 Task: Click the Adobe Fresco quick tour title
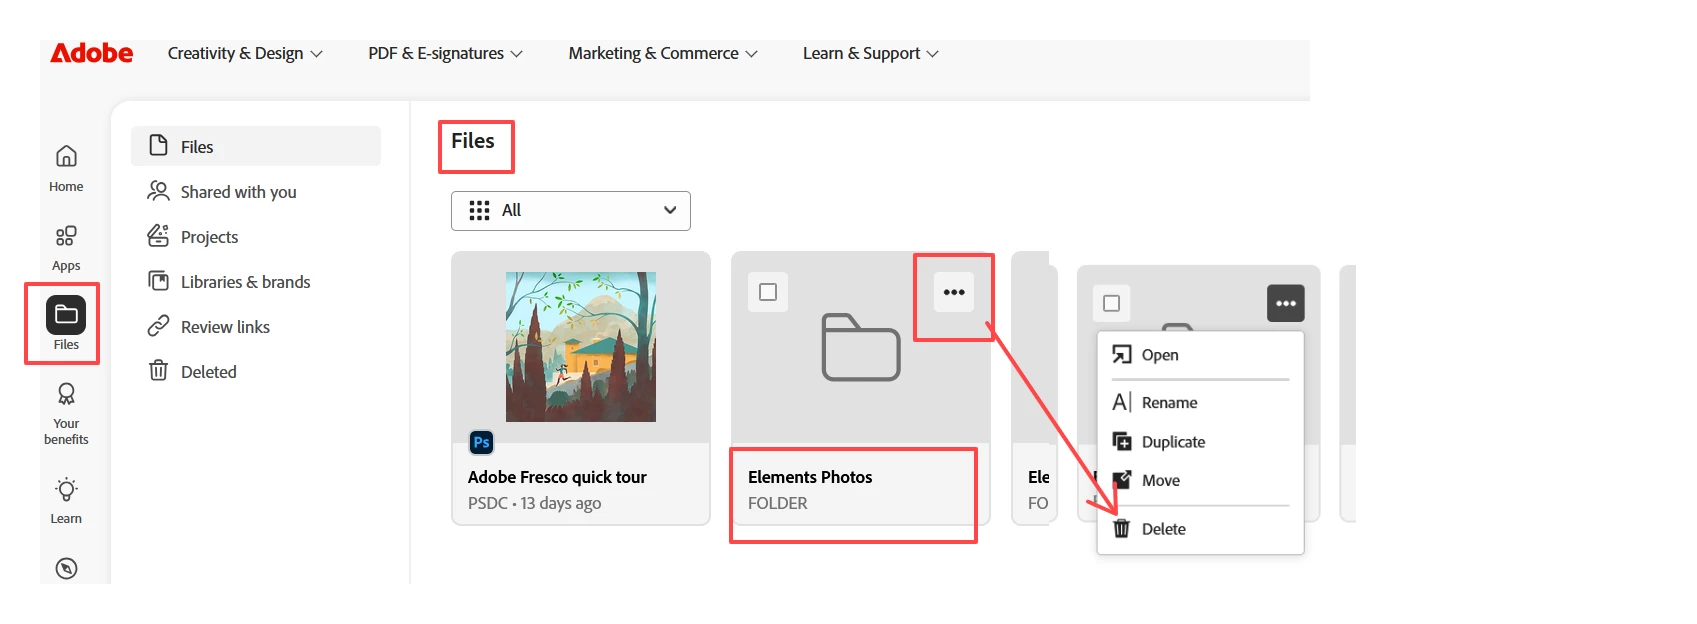click(557, 477)
